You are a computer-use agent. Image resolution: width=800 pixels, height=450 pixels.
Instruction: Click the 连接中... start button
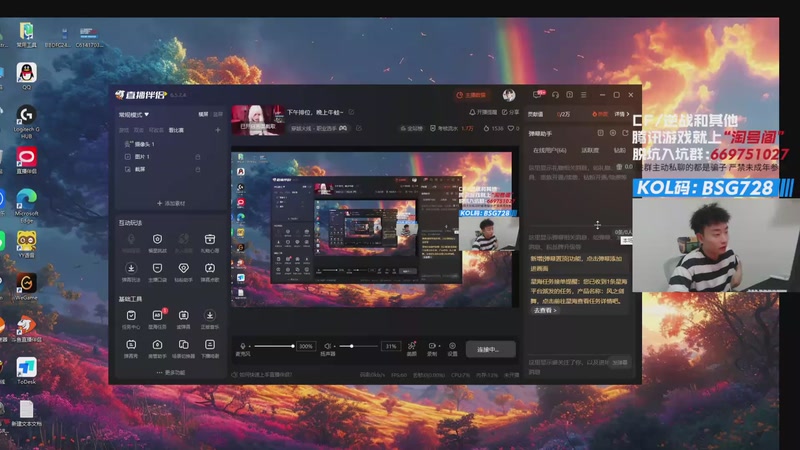pos(490,349)
